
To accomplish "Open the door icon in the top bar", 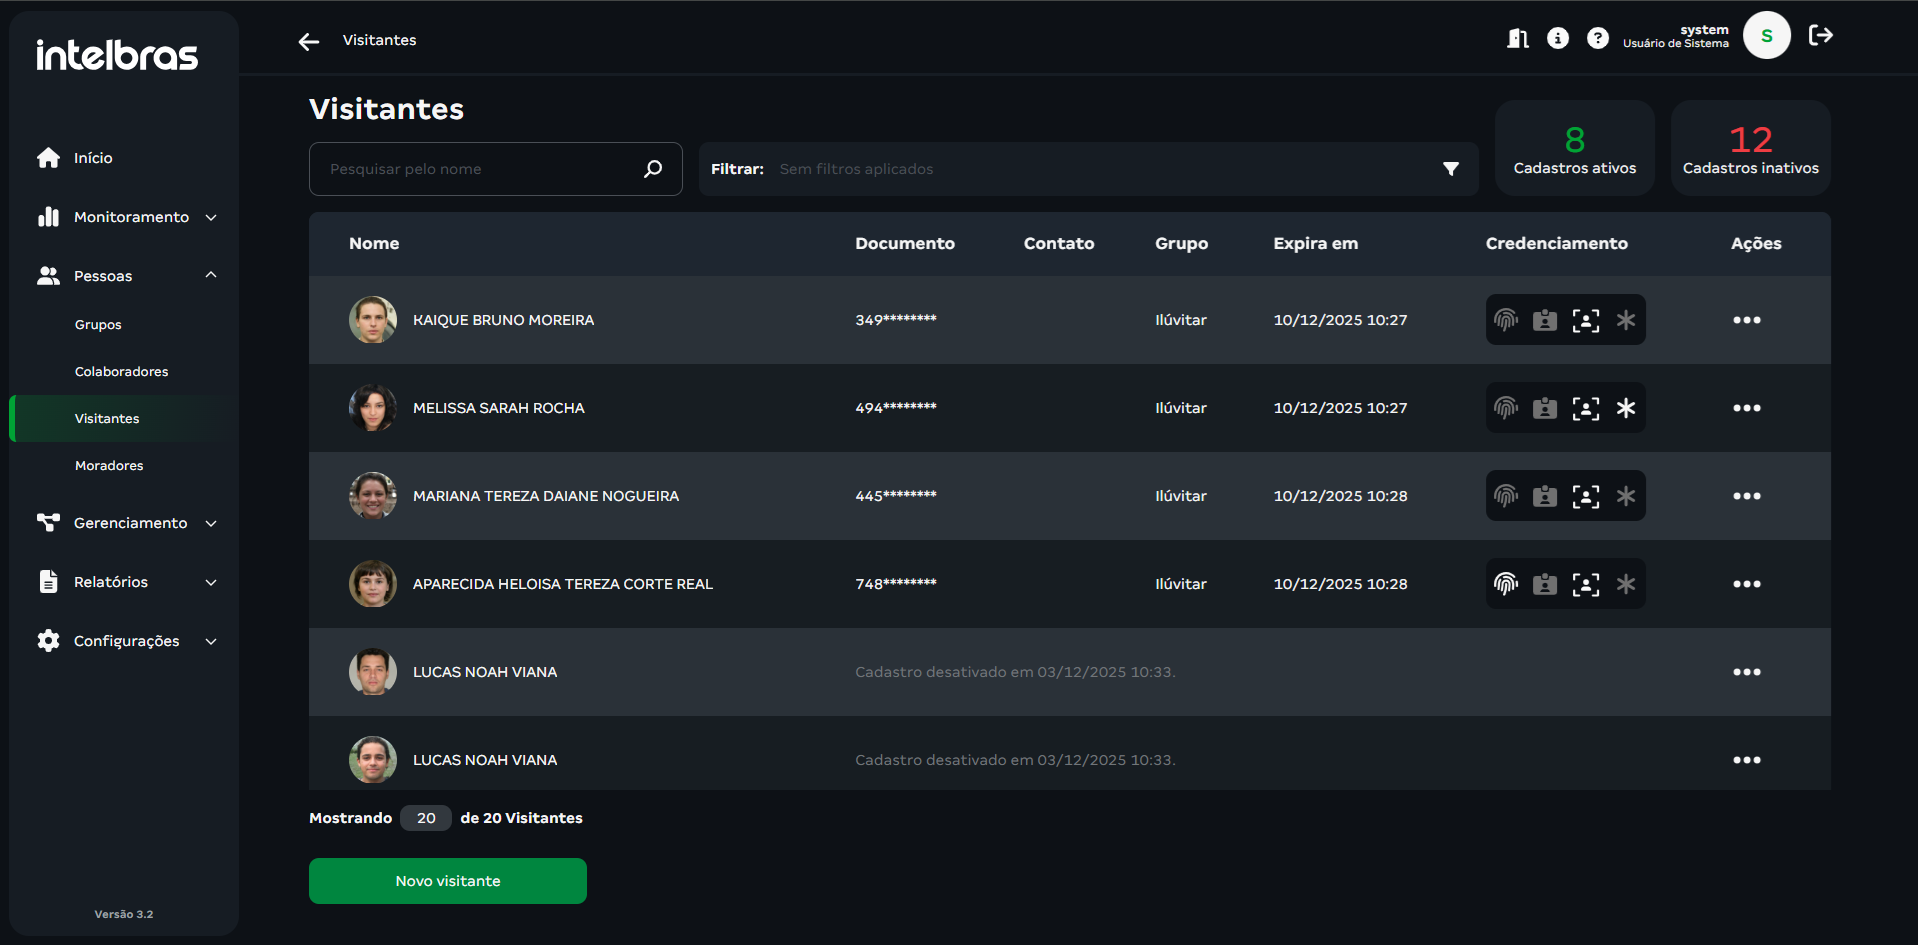I will [1517, 38].
